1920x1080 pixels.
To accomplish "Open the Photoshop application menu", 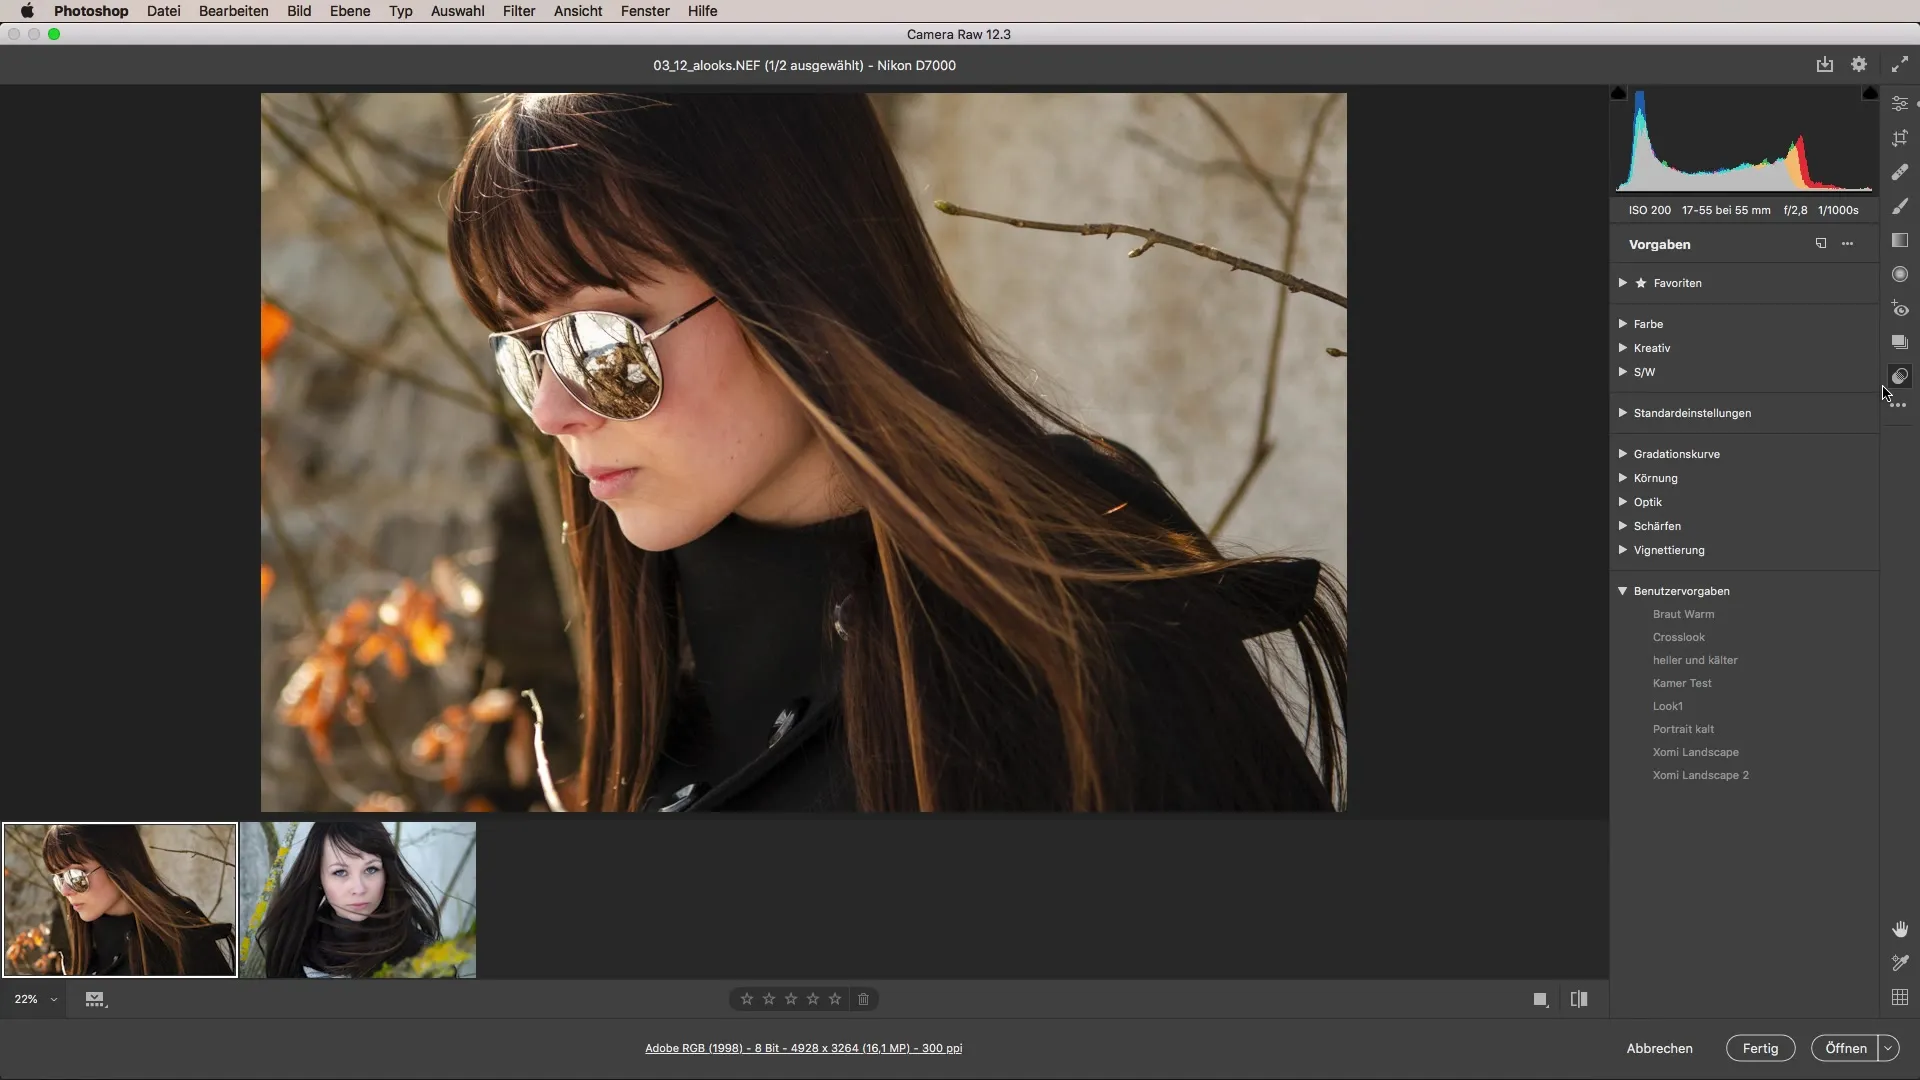I will tap(91, 11).
